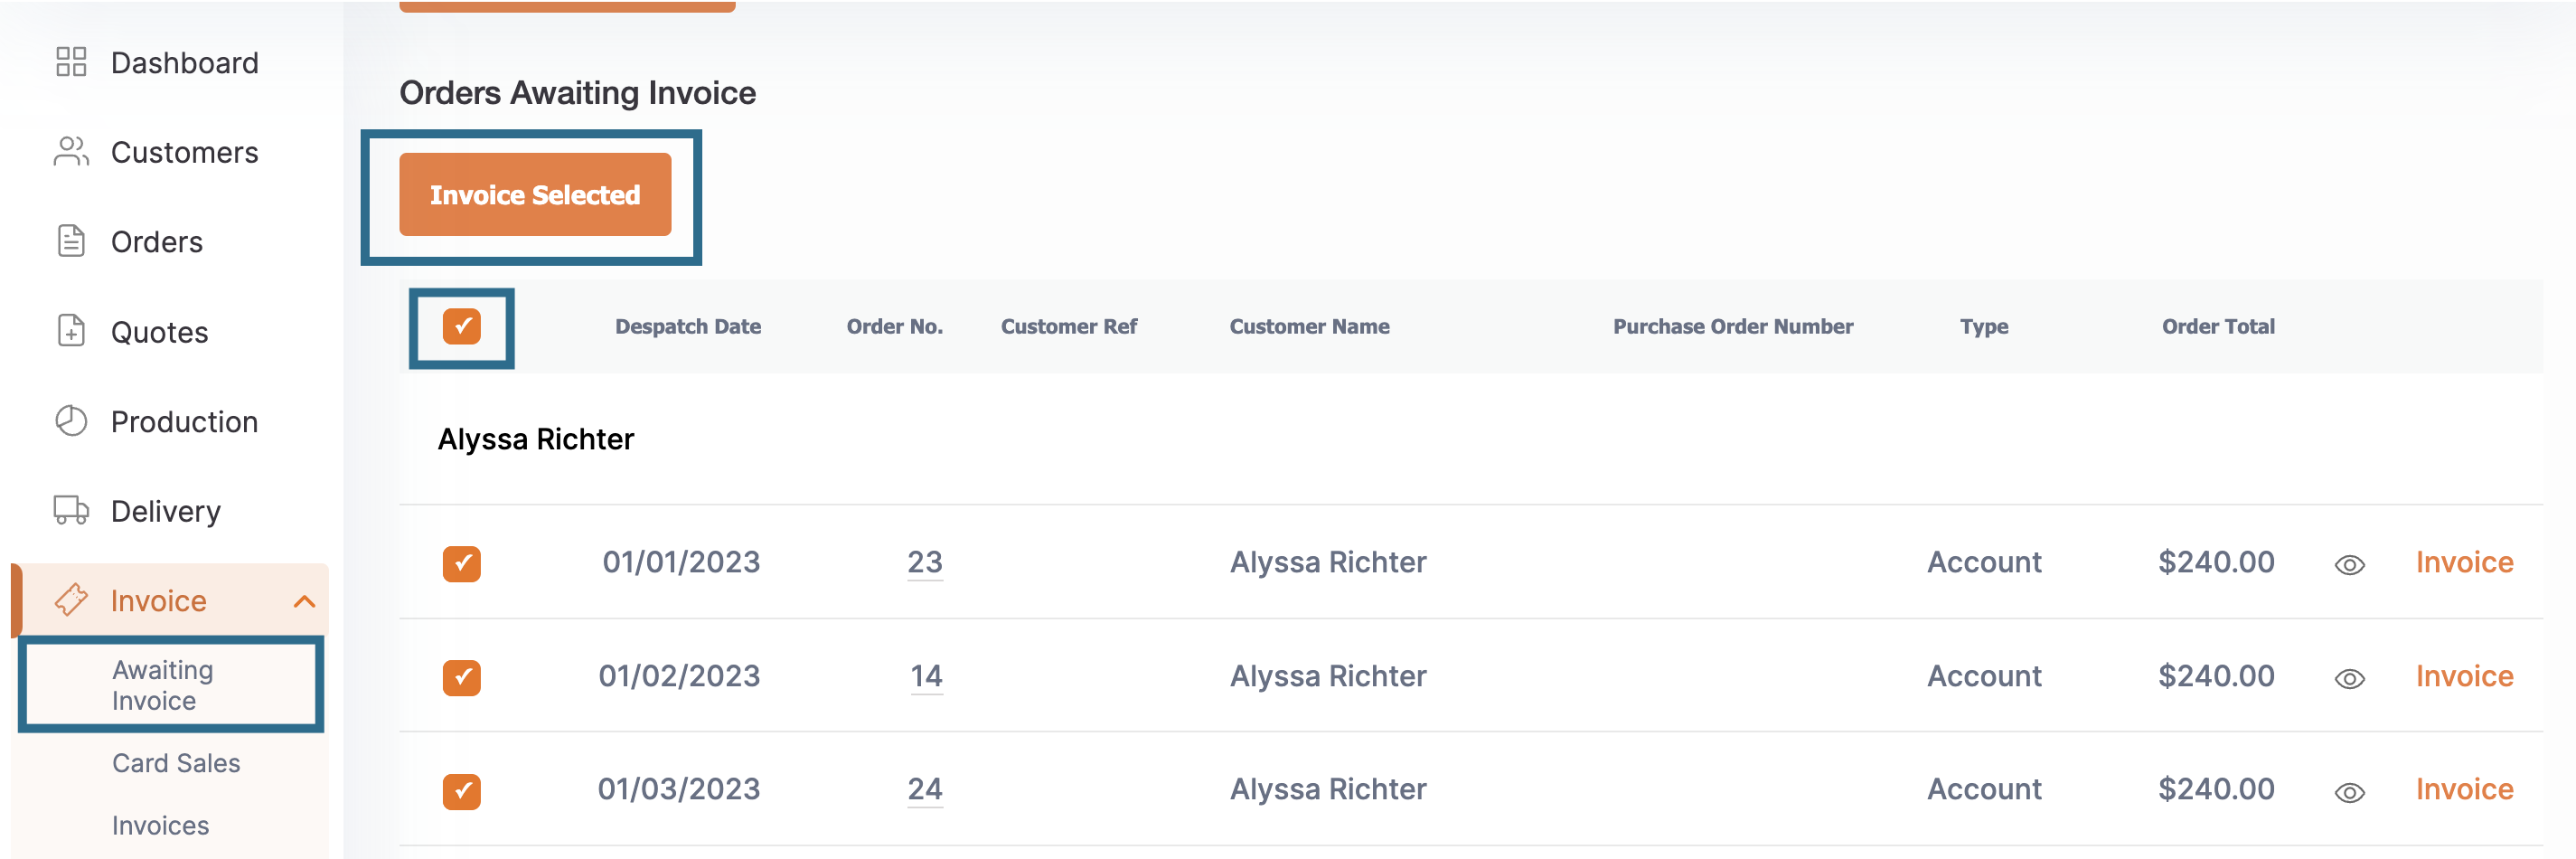View order 23 using eye icon

tap(2349, 565)
